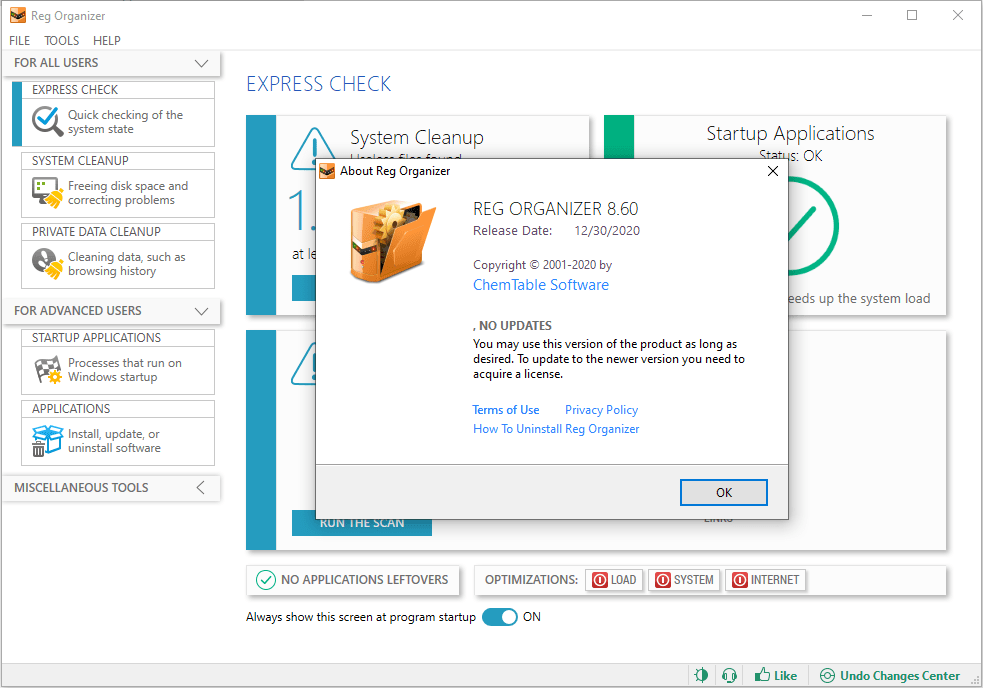The height and width of the screenshot is (688, 983).
Task: Select the Private Data Cleanup sidebar item
Action: pos(118,255)
